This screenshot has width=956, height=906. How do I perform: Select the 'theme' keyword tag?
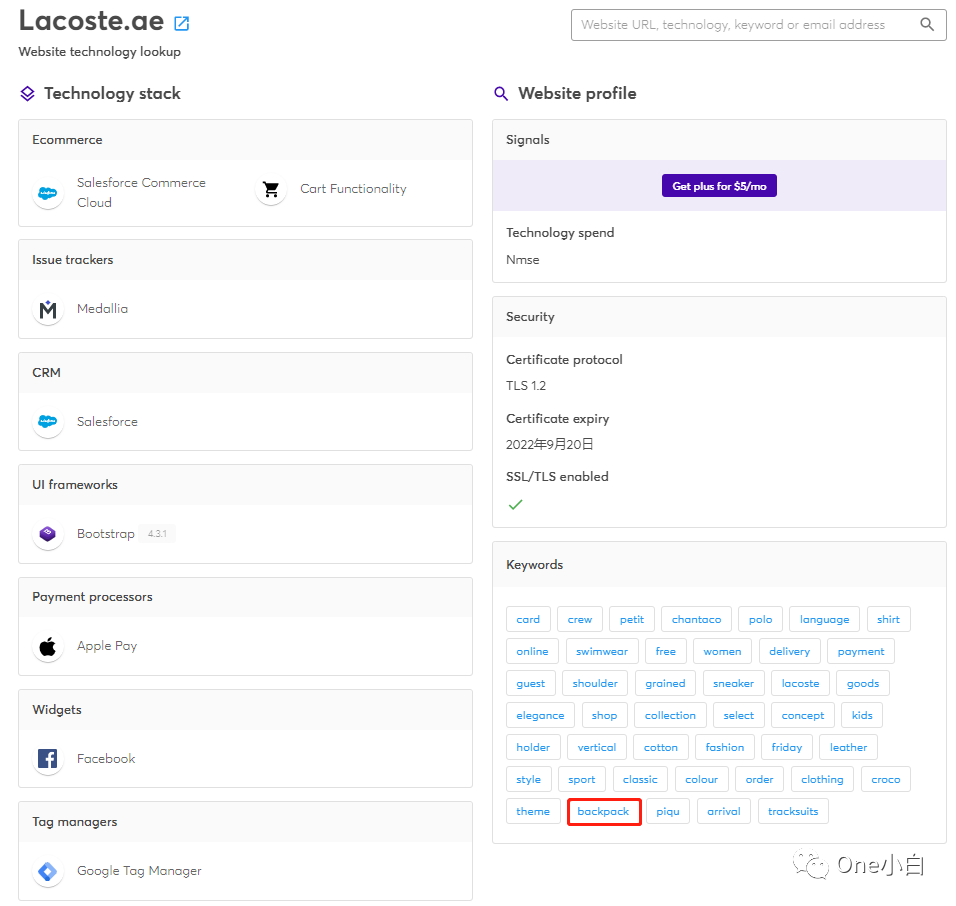tap(533, 811)
